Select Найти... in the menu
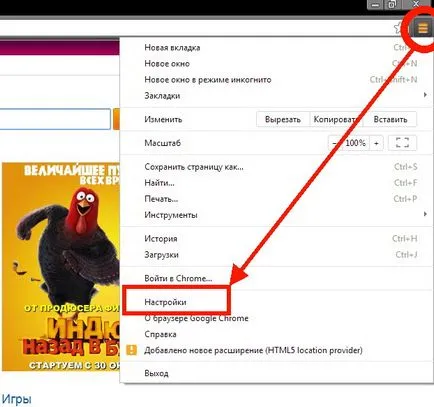434x407 pixels. [x=277, y=183]
